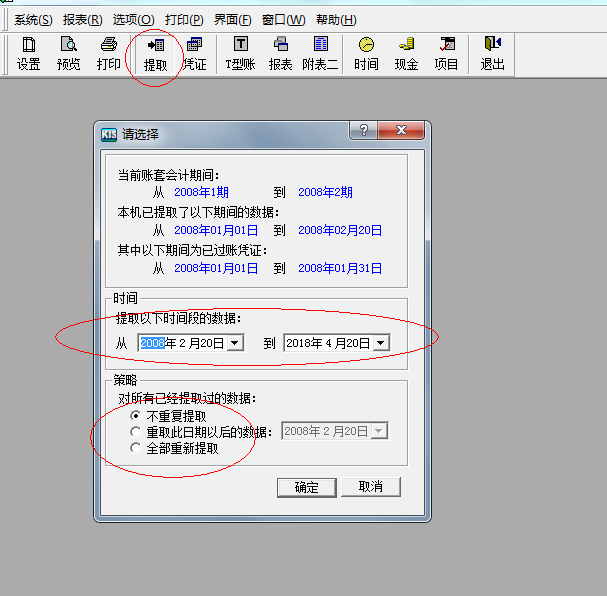607x596 pixels.
Task: Open the 系统(S) menu
Action: pos(33,20)
